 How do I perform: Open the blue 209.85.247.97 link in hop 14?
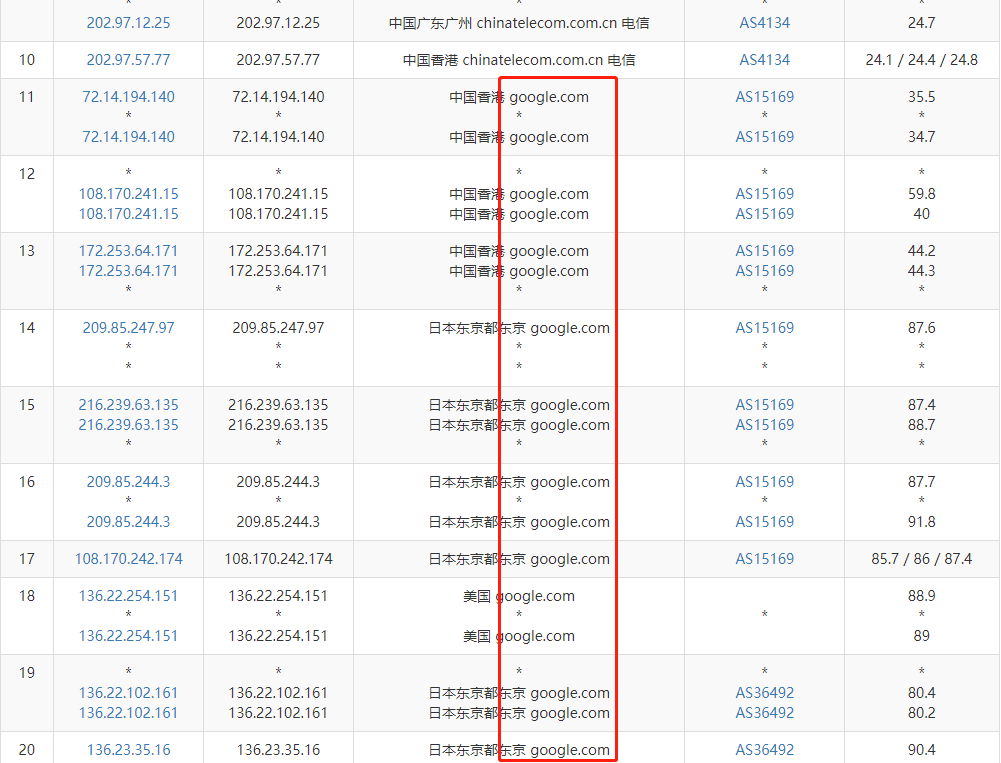tap(128, 328)
